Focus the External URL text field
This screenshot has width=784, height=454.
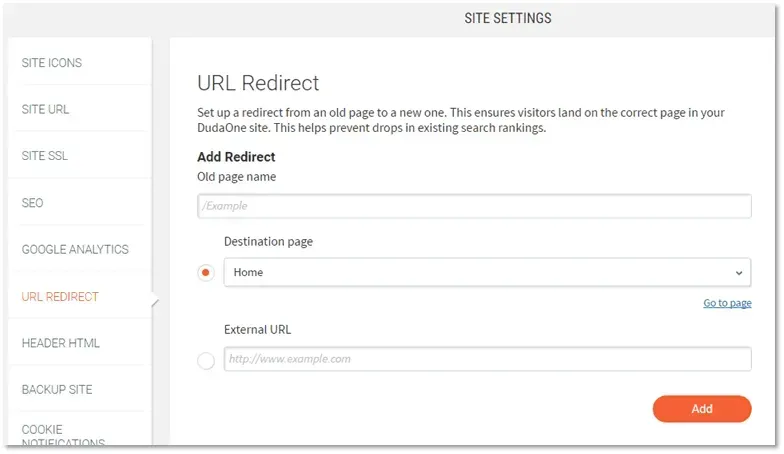(487, 359)
